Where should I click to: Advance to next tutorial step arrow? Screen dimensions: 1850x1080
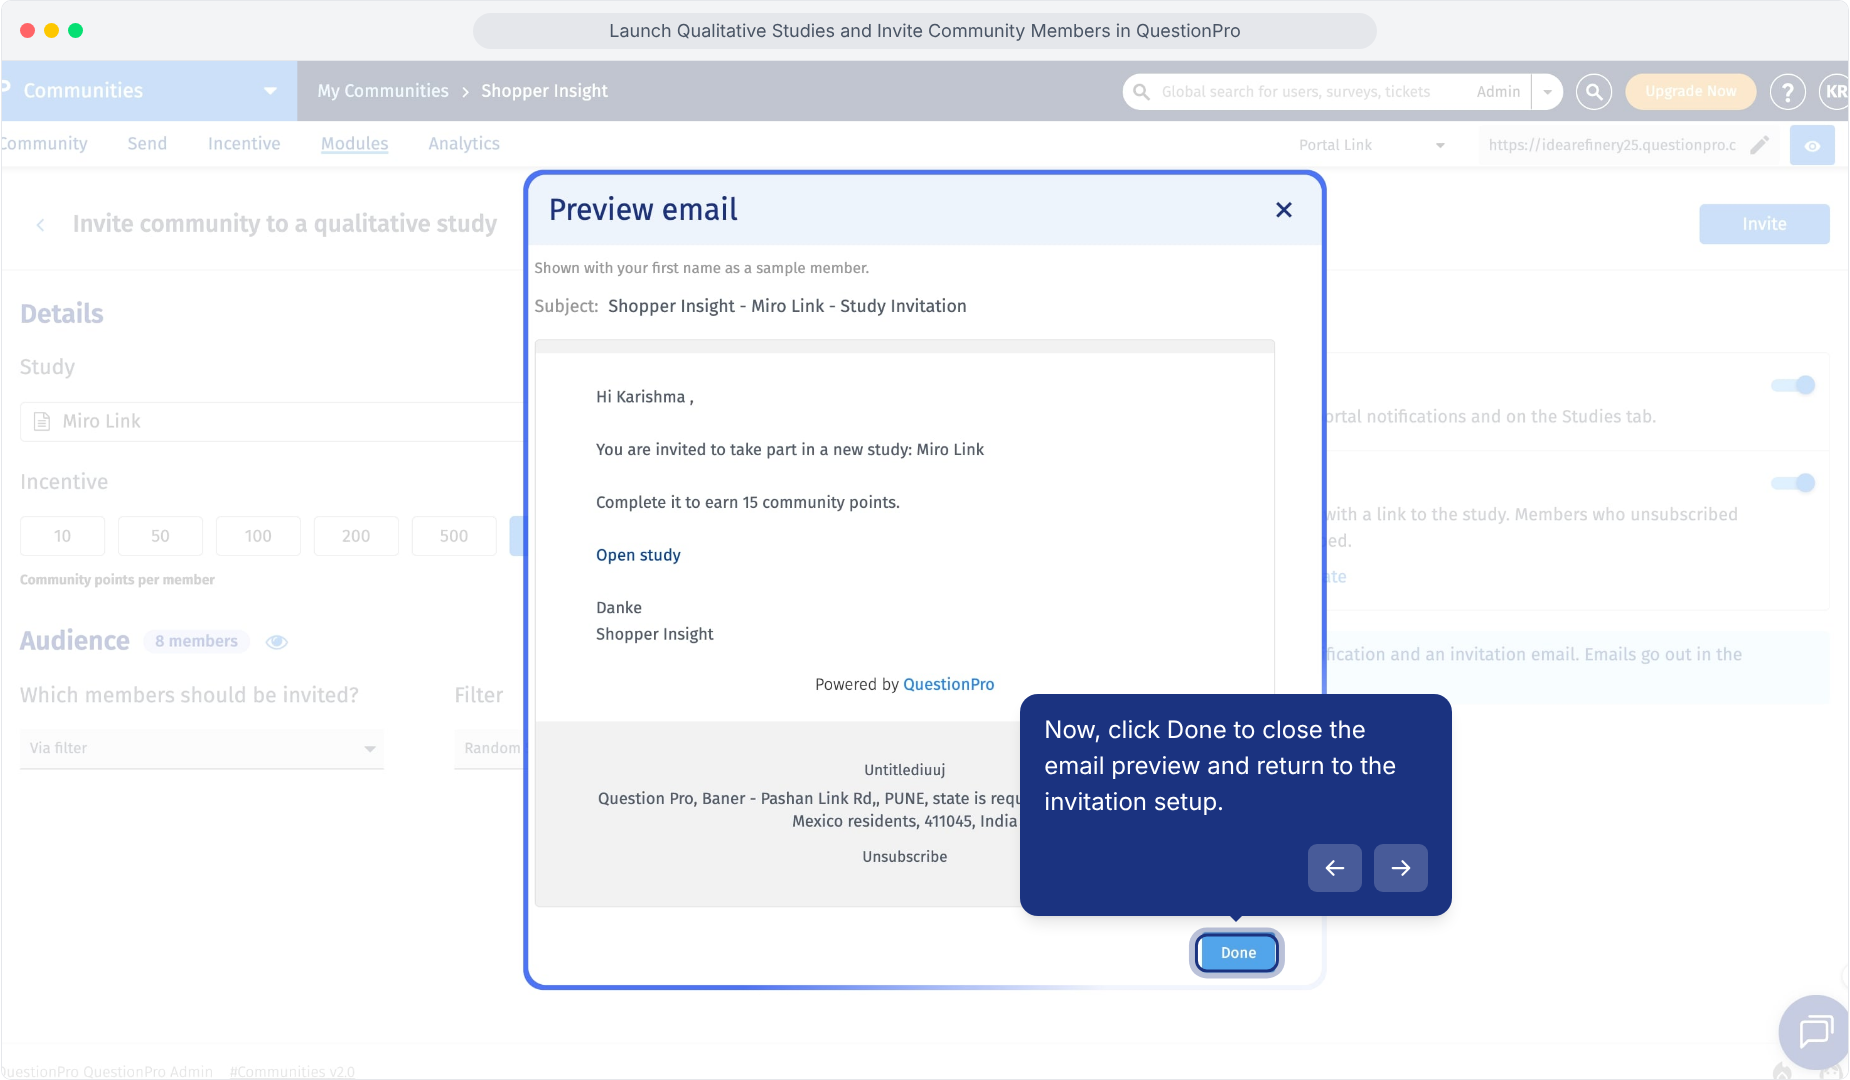tap(1400, 868)
